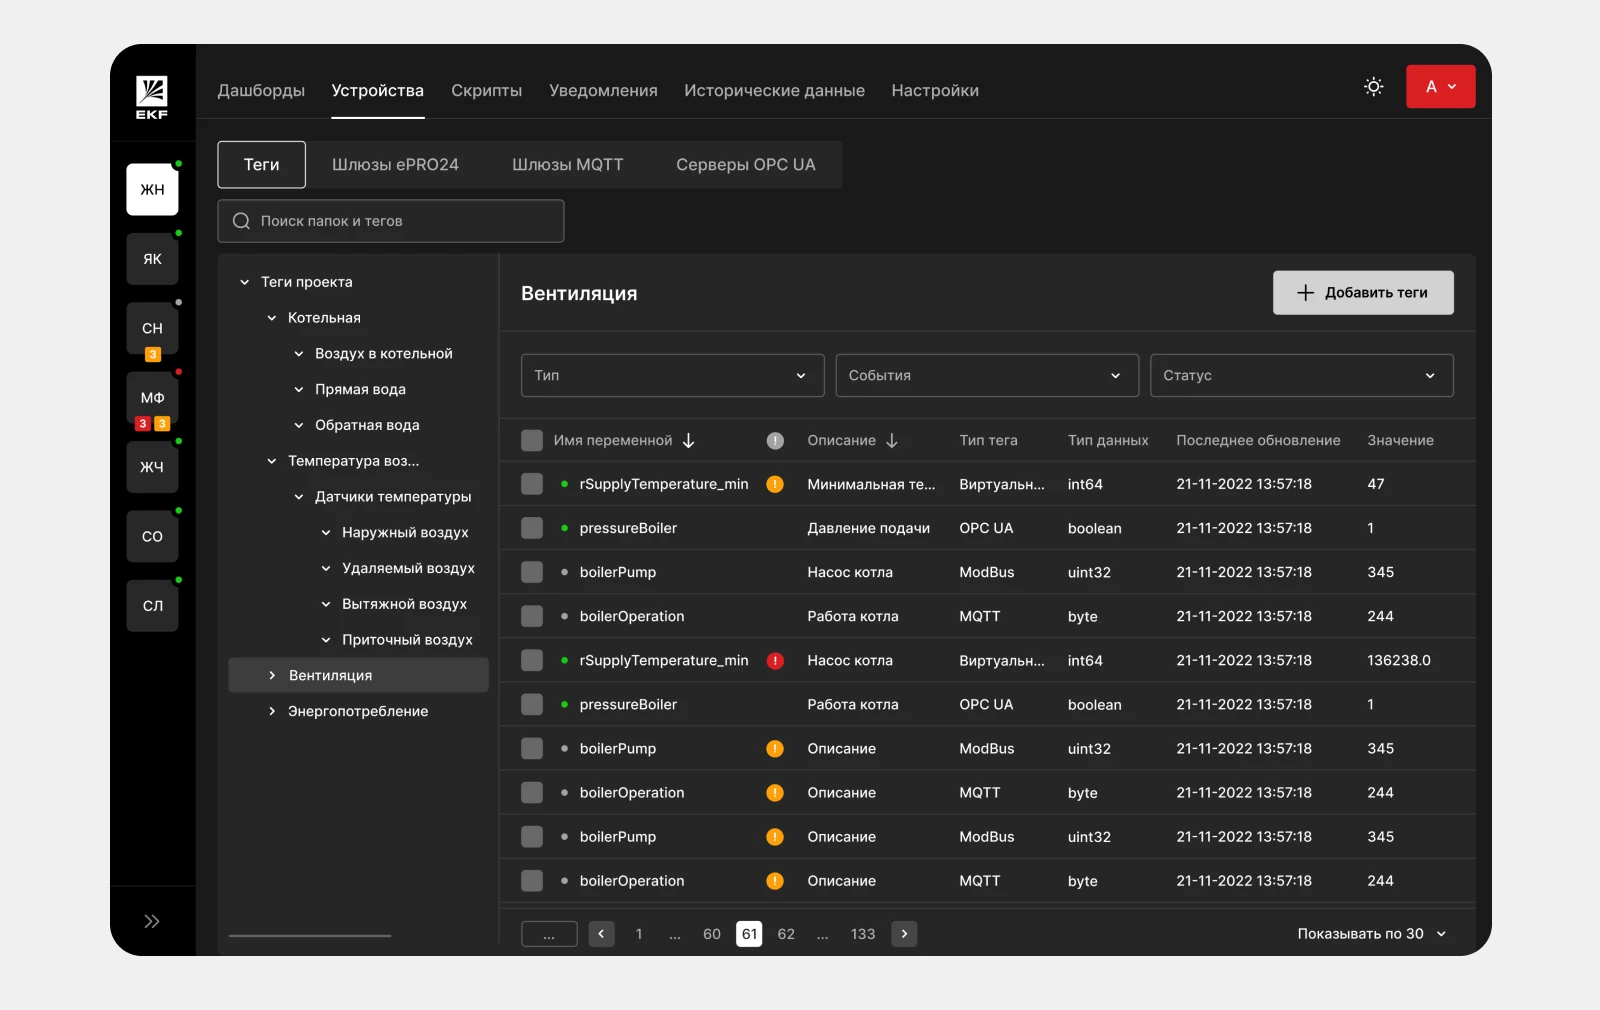Expand the sidebar with double-chevron icon
Image resolution: width=1600 pixels, height=1010 pixels.
pos(152,921)
